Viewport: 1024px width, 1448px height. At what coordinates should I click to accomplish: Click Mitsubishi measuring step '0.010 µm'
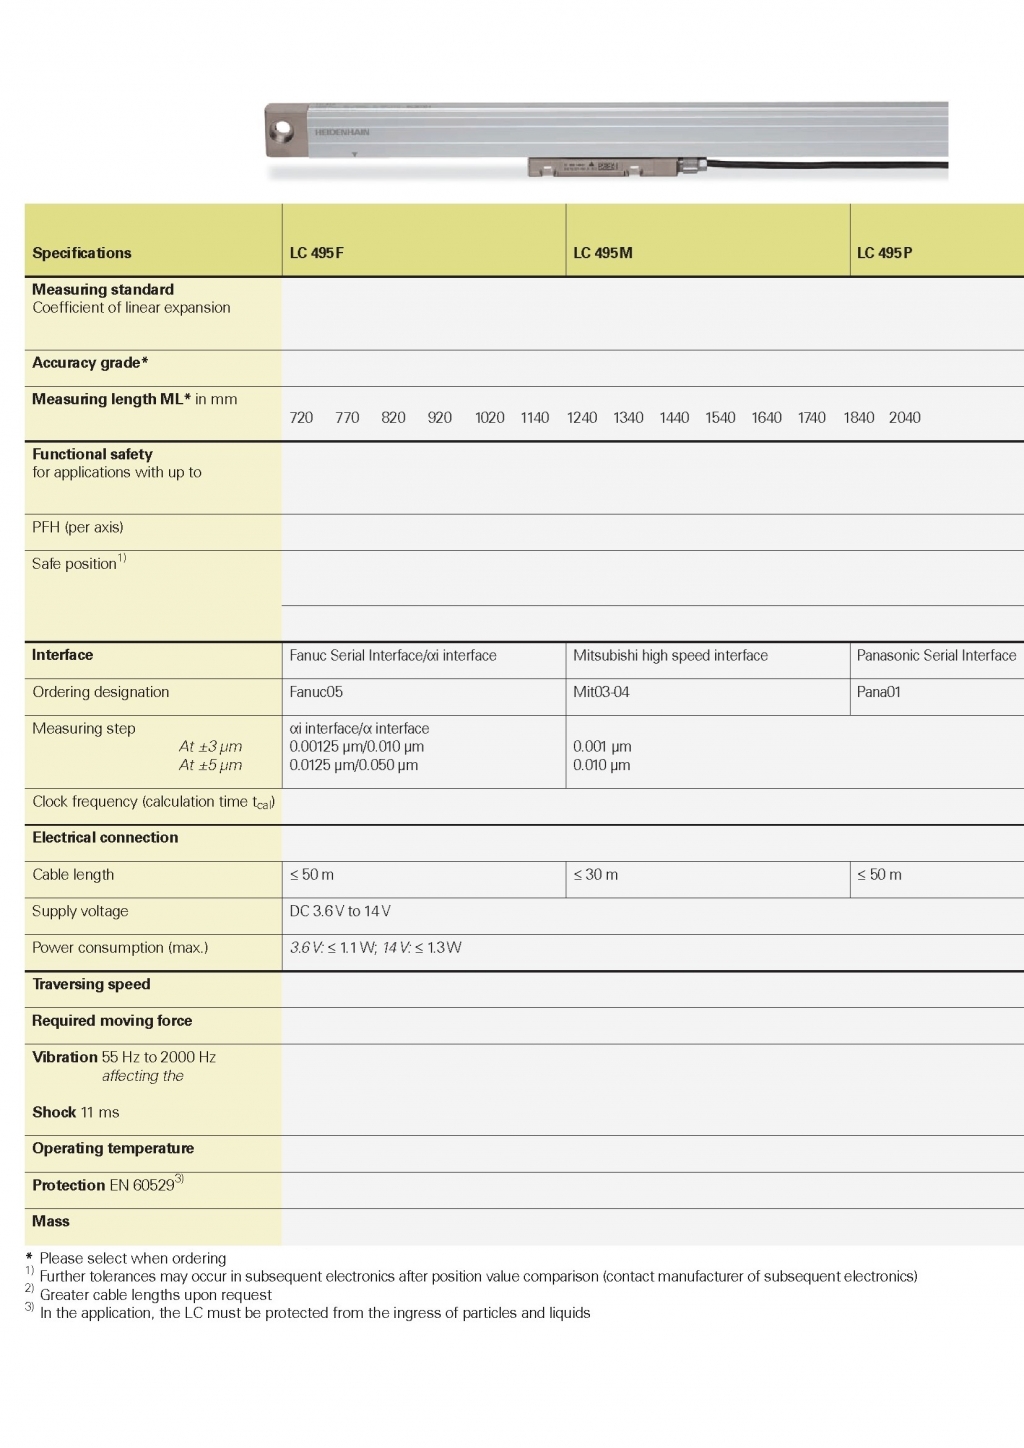click(602, 765)
